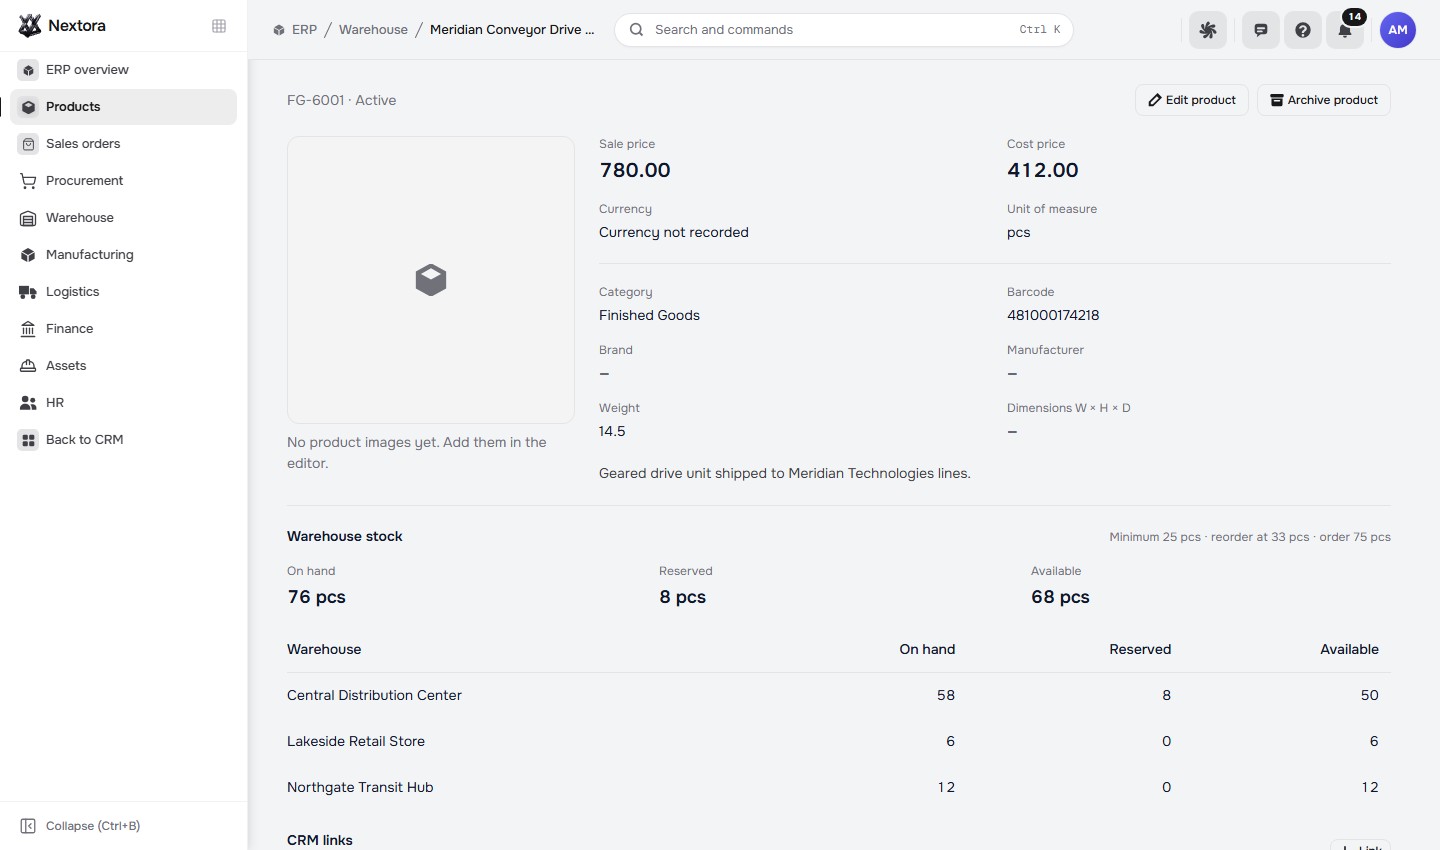
Task: Click the Nextora logo icon
Action: (30, 26)
